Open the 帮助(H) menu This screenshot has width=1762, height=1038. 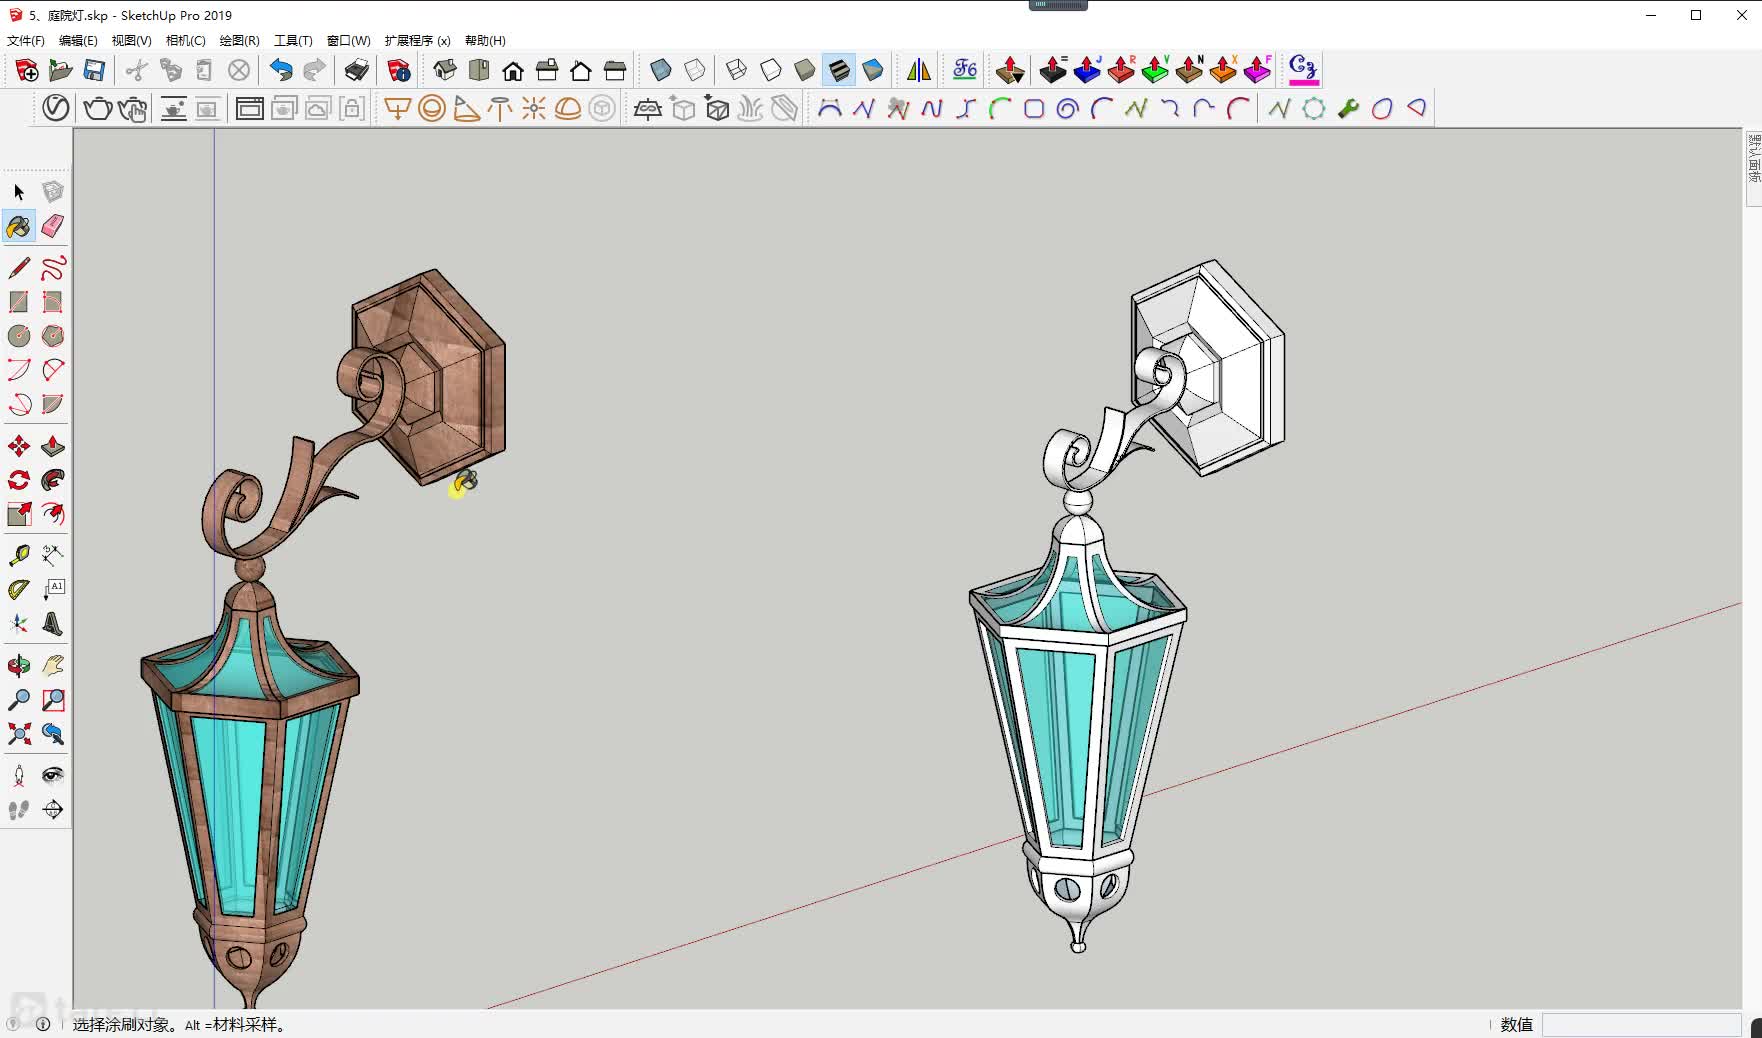click(x=485, y=41)
